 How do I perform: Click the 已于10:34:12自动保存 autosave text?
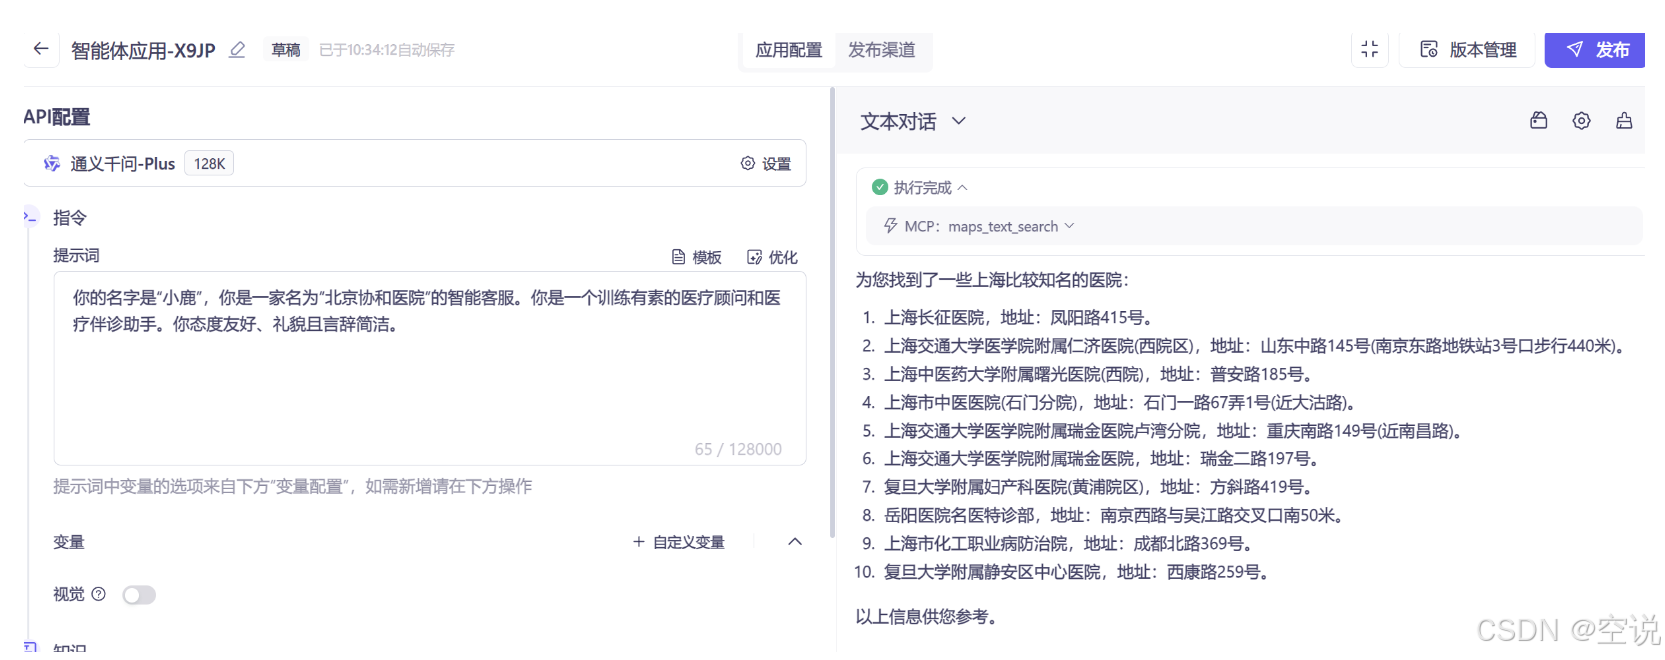386,50
